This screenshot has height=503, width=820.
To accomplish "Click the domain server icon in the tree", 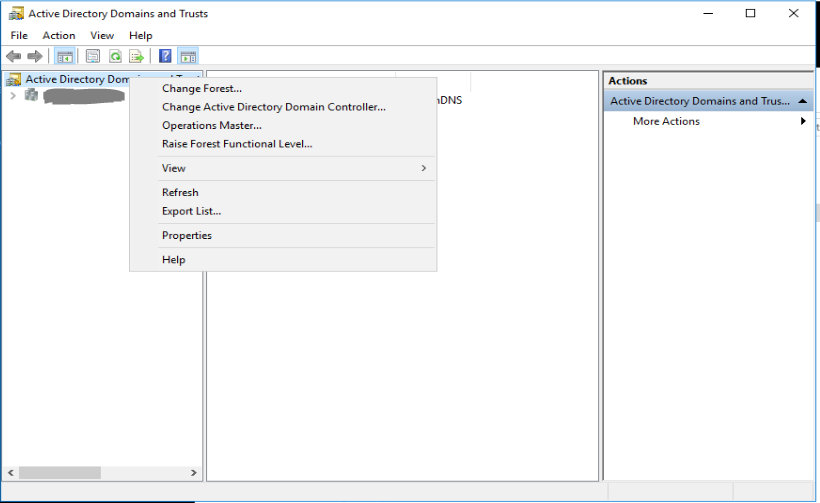I will click(x=31, y=95).
